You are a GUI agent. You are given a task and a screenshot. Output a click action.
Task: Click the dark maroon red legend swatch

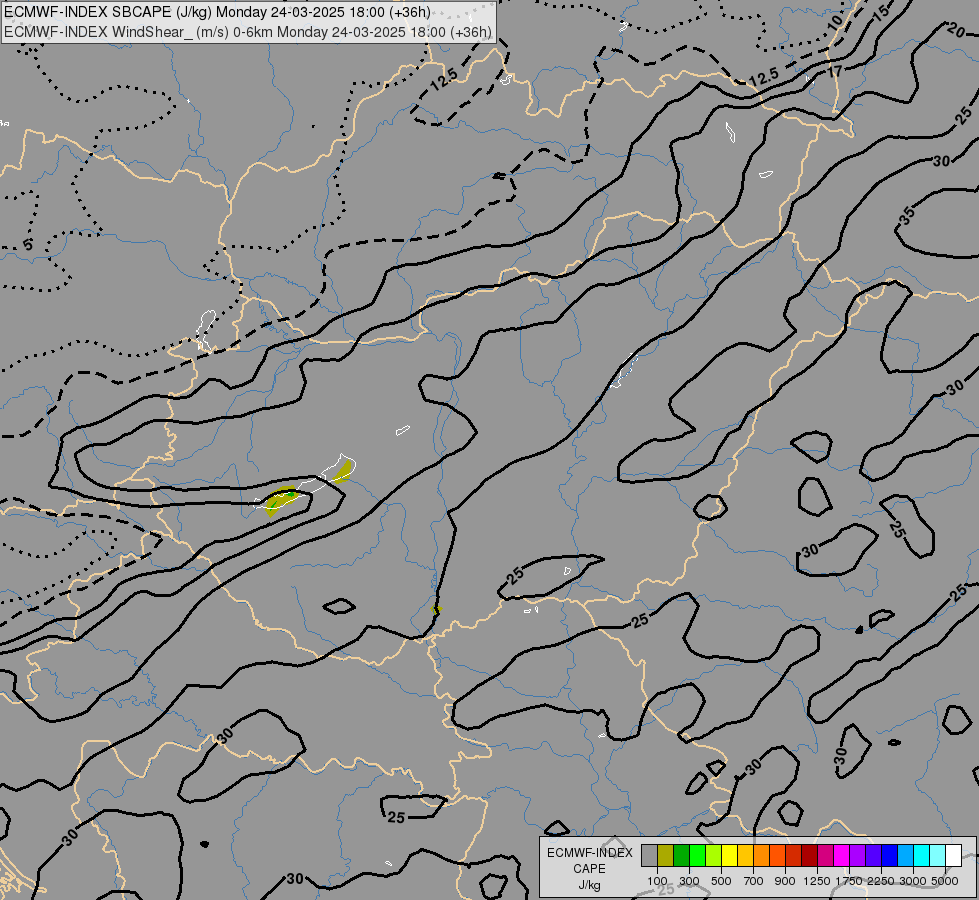809,855
